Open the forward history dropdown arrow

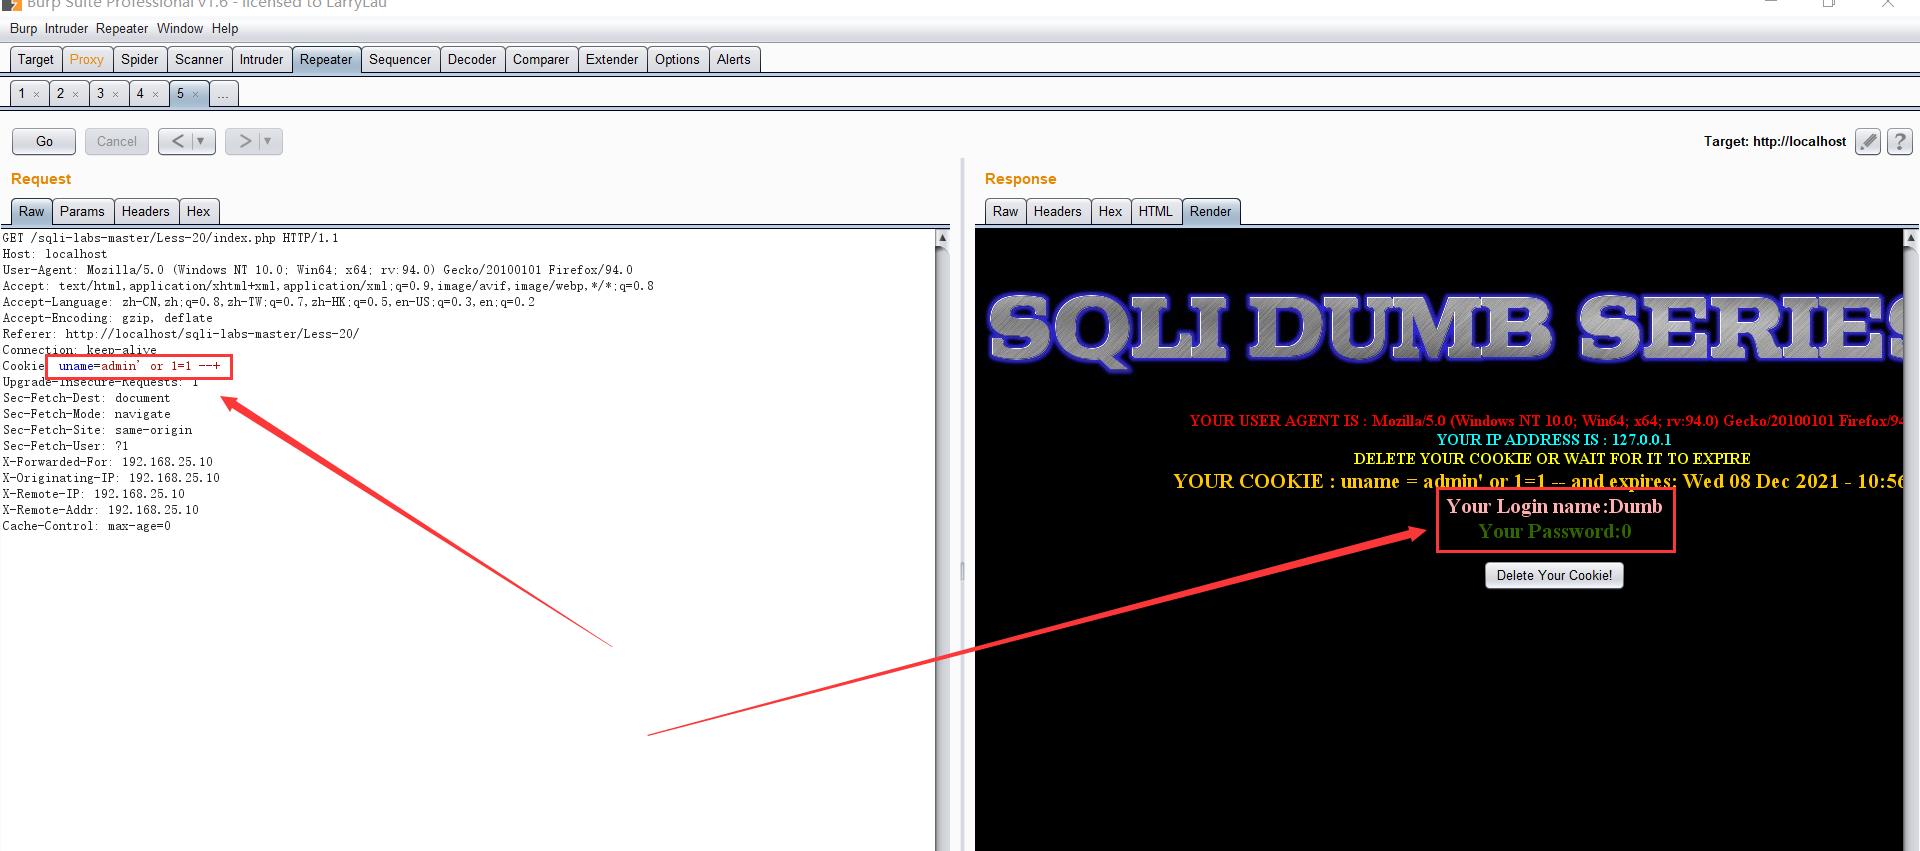pos(269,141)
